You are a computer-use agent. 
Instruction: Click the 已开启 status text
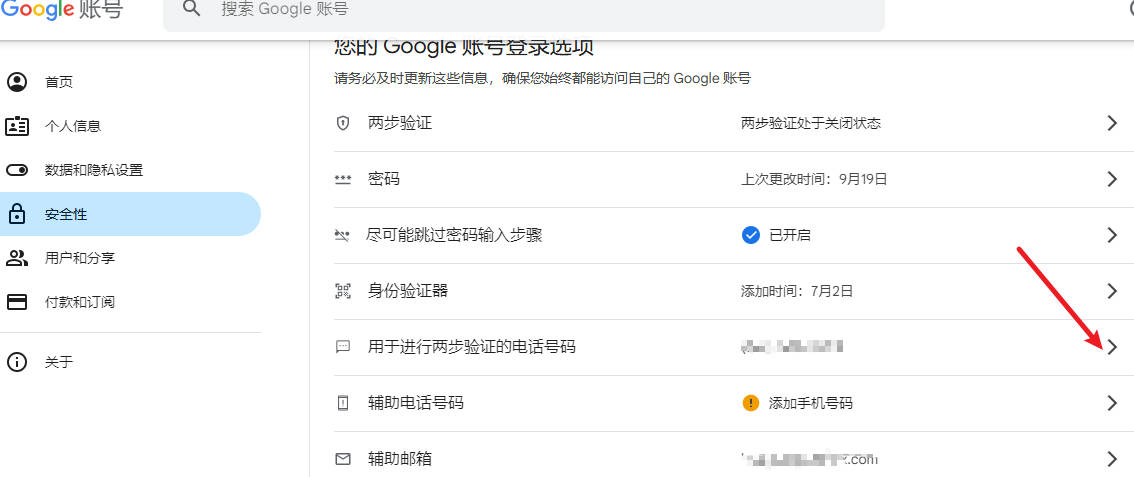point(790,236)
